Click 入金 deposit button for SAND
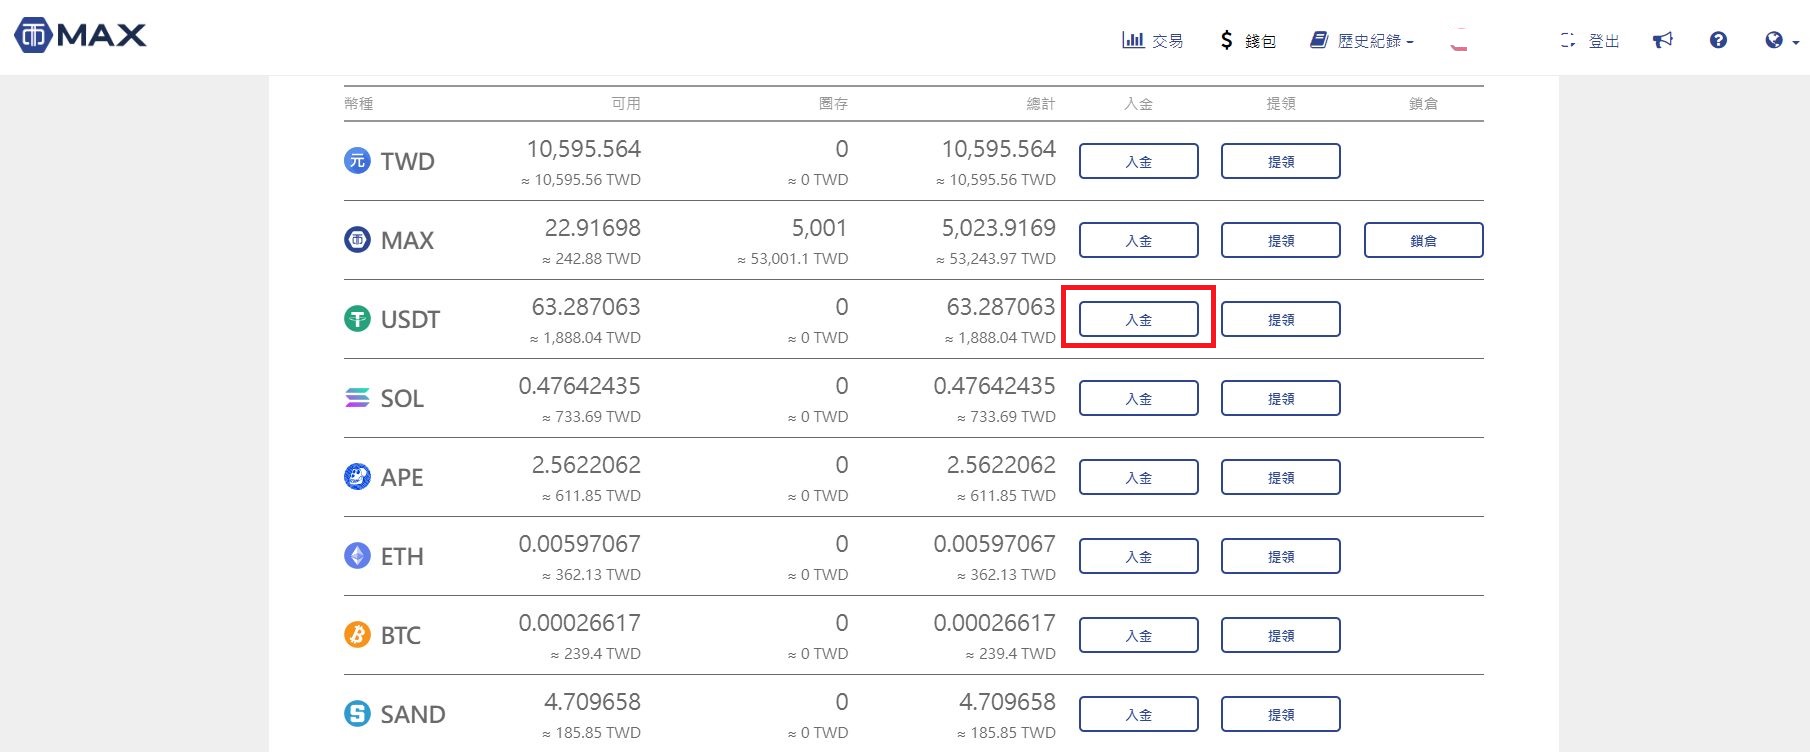 [x=1139, y=714]
